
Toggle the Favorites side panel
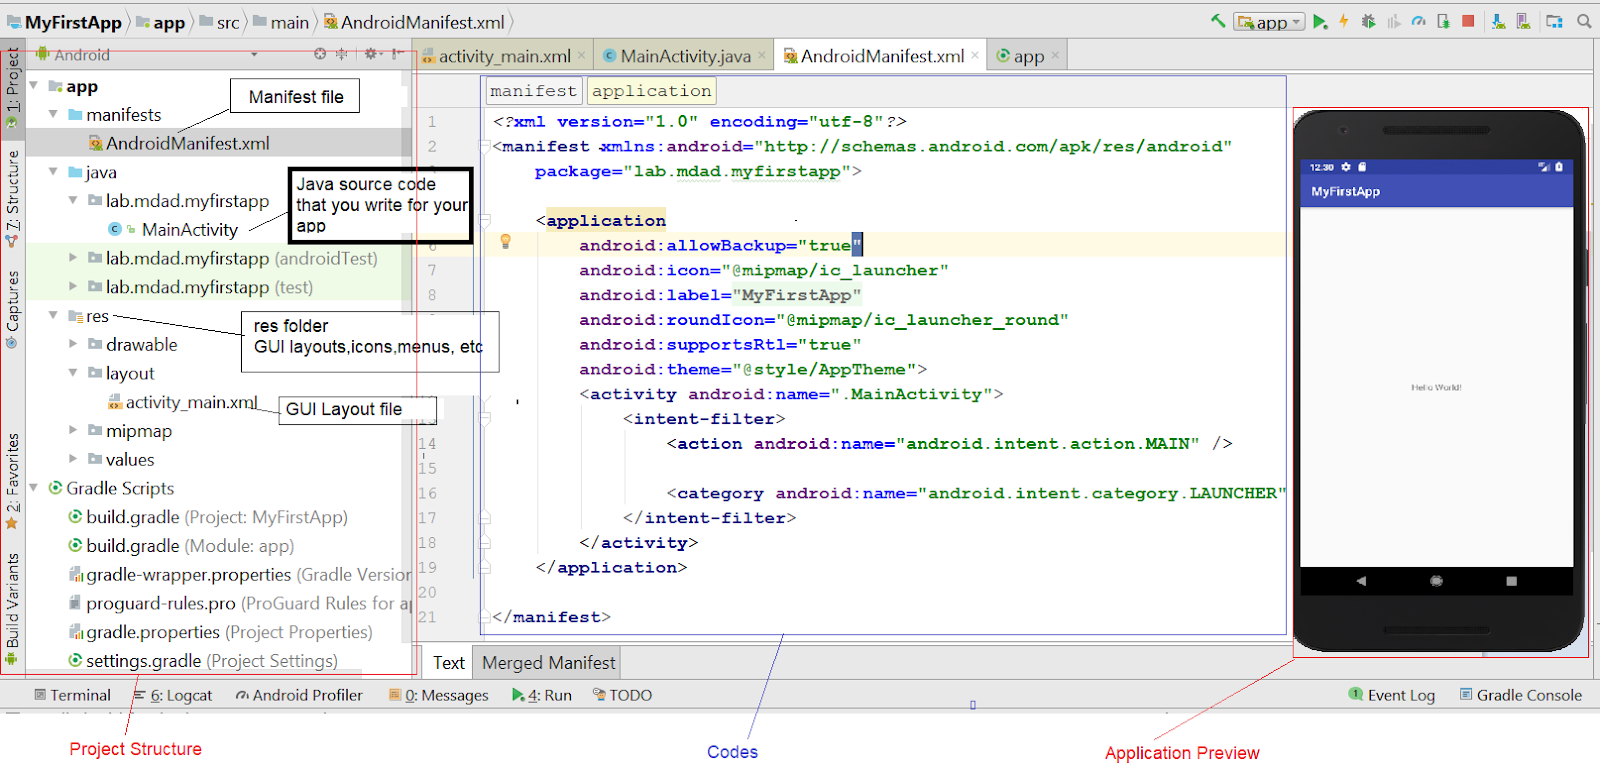pyautogui.click(x=12, y=480)
